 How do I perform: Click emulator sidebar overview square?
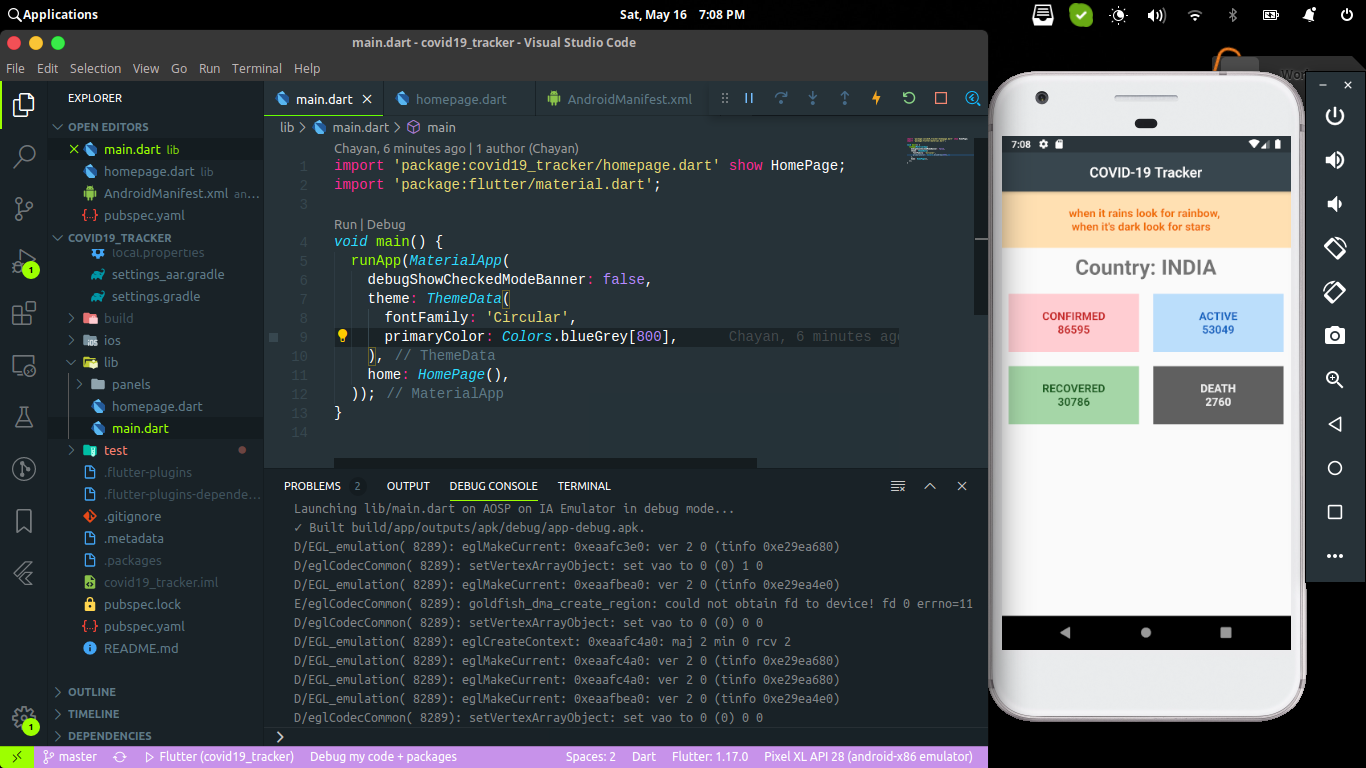(1334, 512)
